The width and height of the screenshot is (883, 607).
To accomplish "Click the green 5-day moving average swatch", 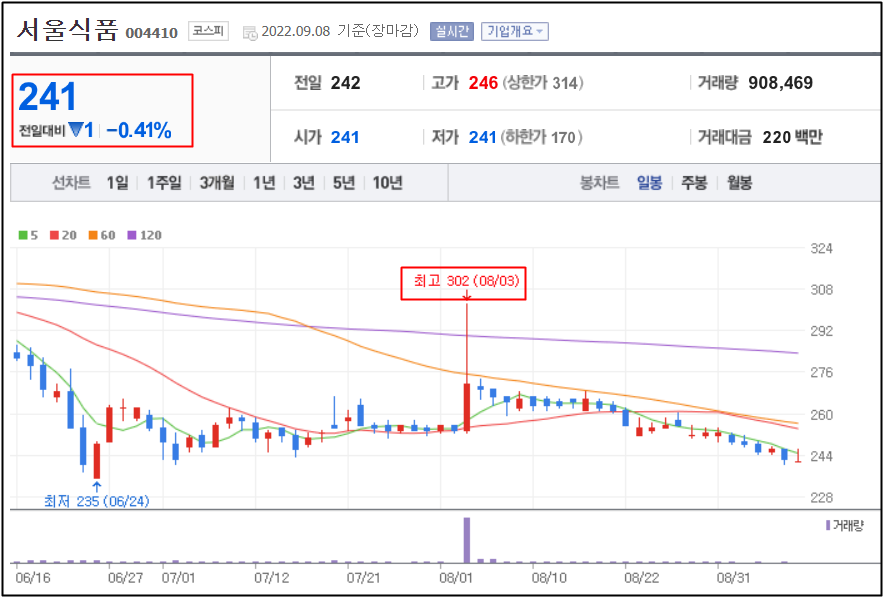I will point(23,235).
